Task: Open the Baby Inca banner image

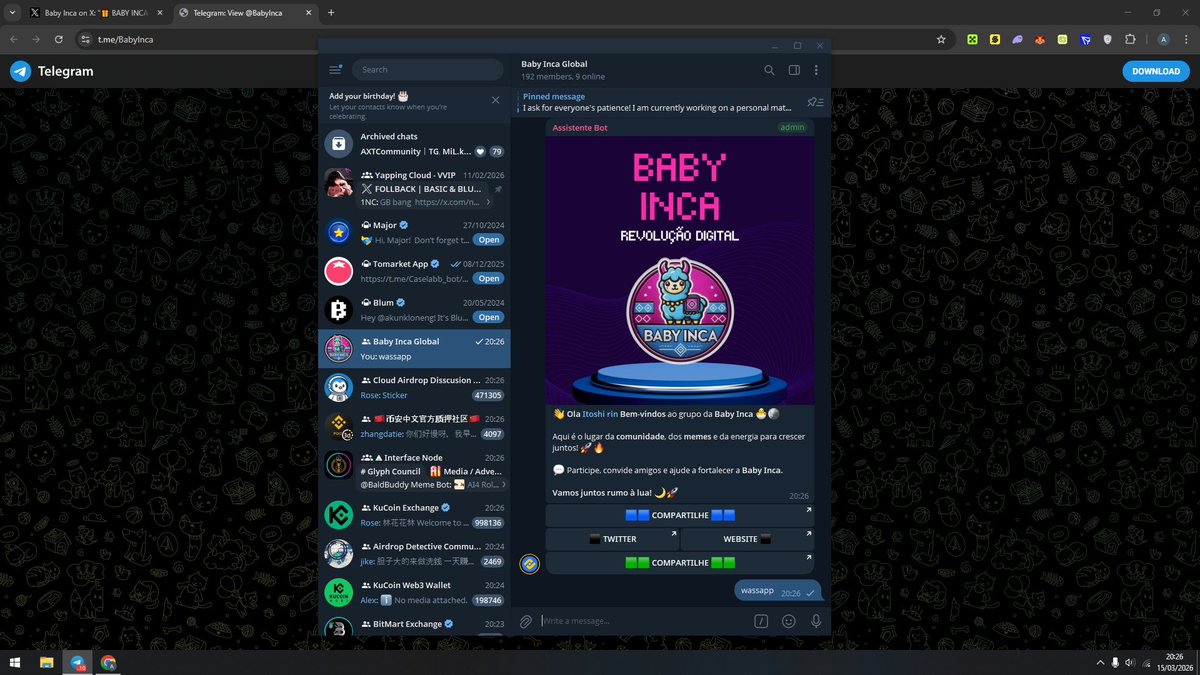Action: [680, 270]
